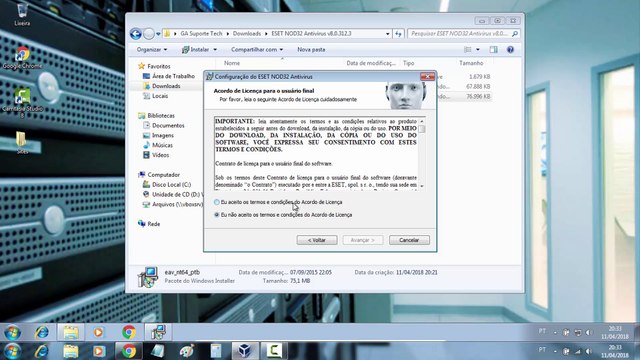The height and width of the screenshot is (360, 640).
Task: Click Instalar in the Explorer toolbar
Action: (x=196, y=49)
